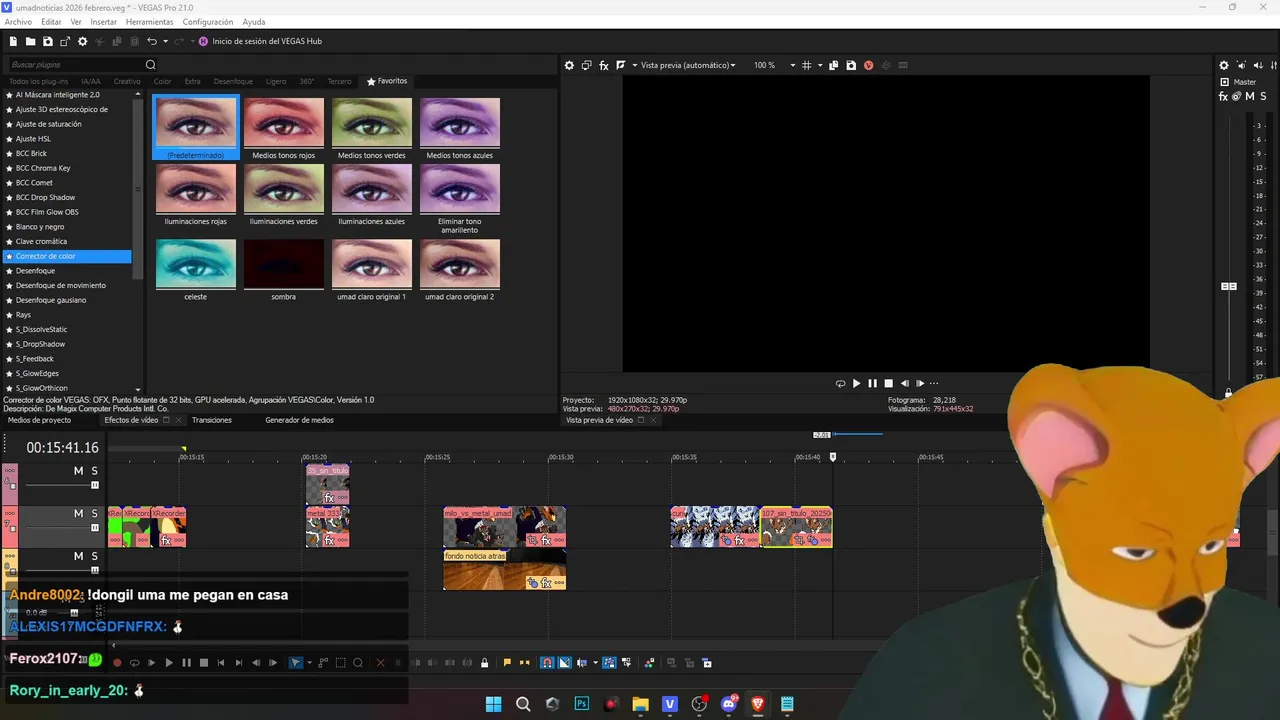Select the S_DropShadow plugin

(40, 344)
